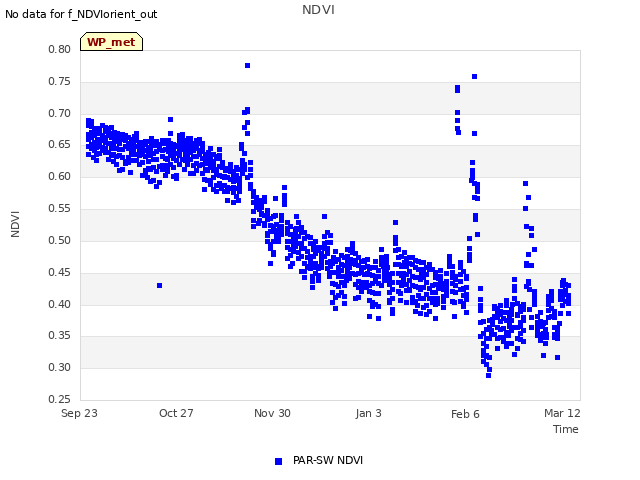
Task: Click the 0.80 y-axis tick label
Action: 60,49
